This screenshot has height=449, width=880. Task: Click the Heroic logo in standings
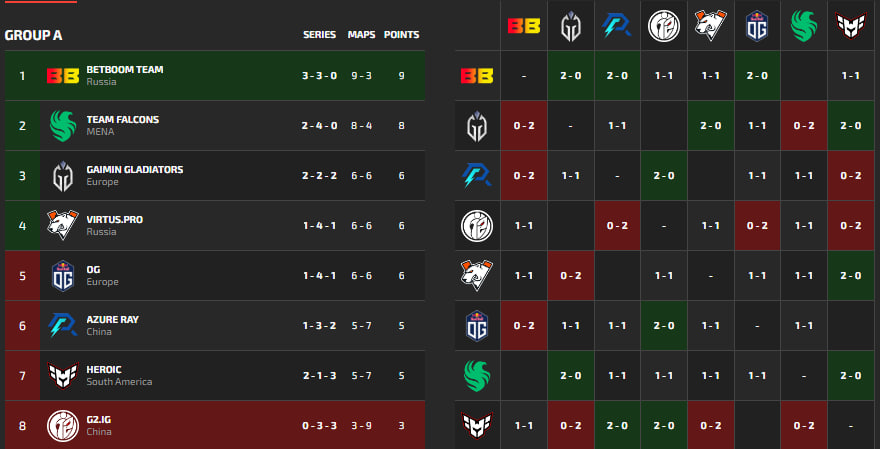63,376
